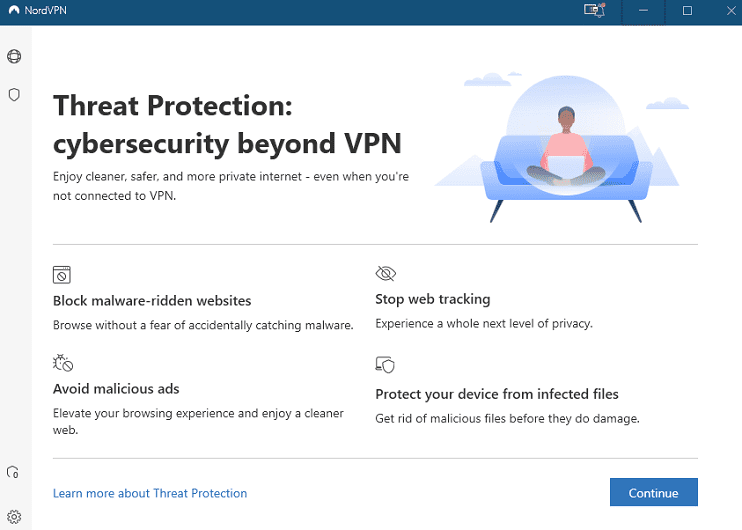The width and height of the screenshot is (742, 530).
Task: Open the Settings gear icon
Action: coord(14,517)
